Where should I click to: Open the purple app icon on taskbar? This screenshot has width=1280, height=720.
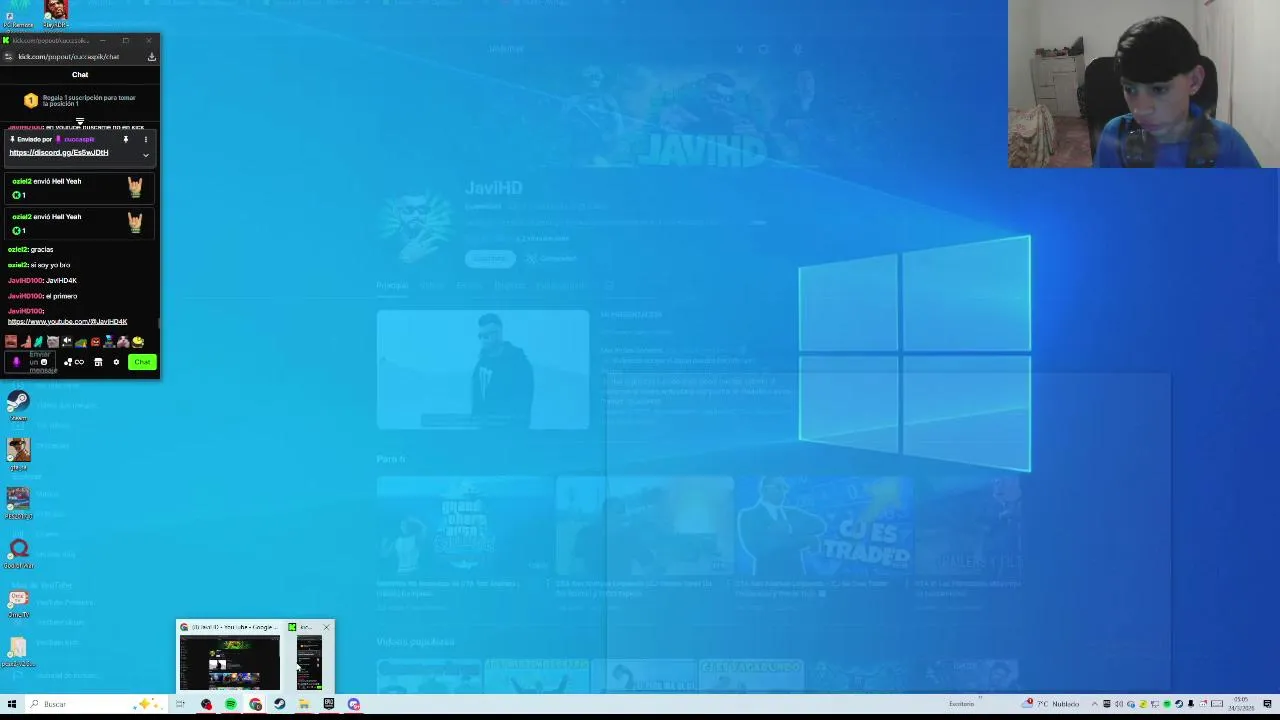point(353,704)
